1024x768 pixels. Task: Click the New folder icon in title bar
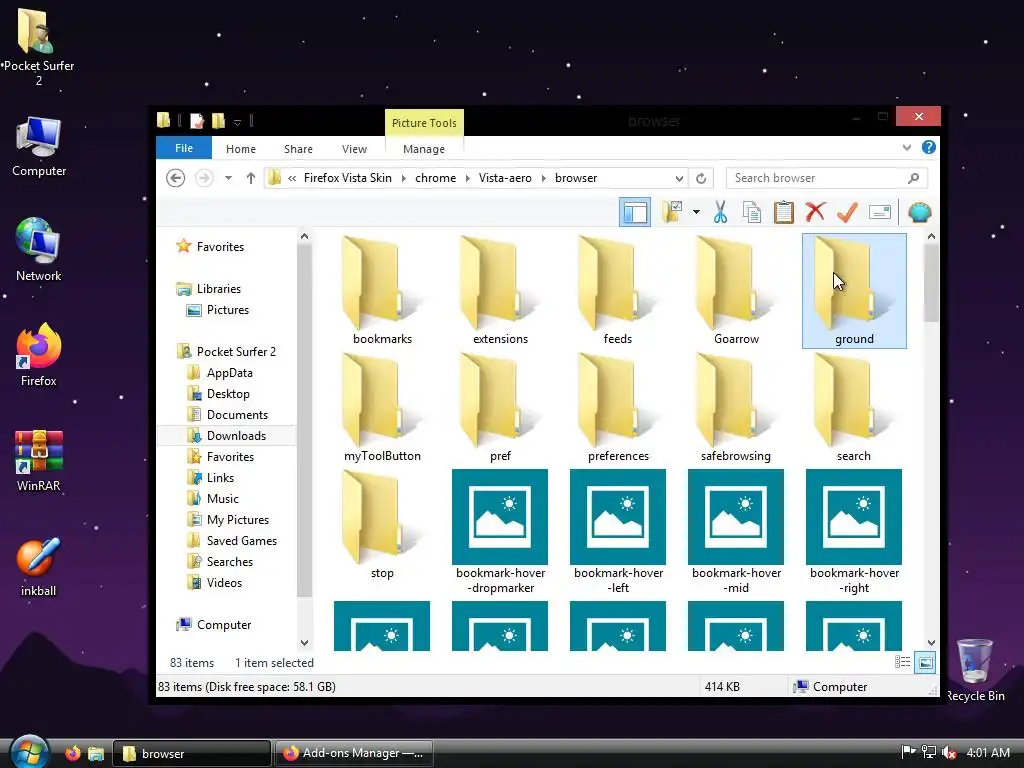218,121
